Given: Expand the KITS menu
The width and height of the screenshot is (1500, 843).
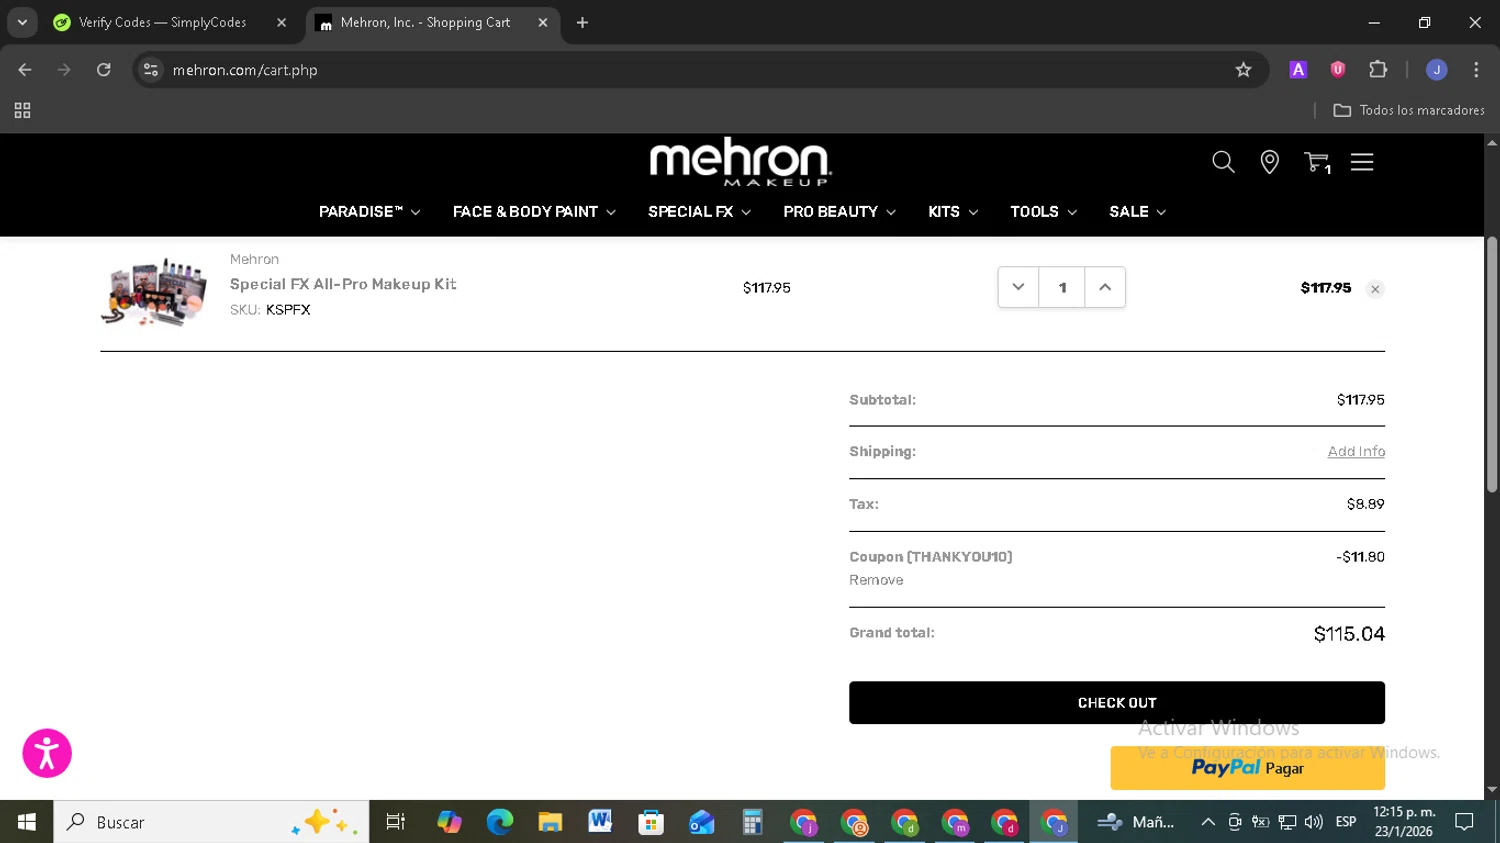Looking at the screenshot, I should (x=953, y=212).
